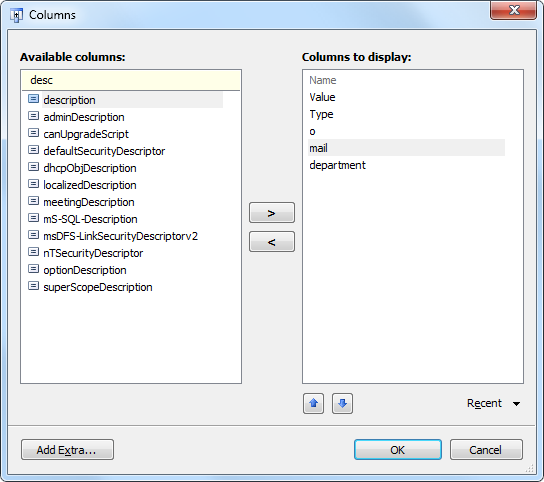Click the attribute icon beside dhcpObjDescription
Screen dimensions: 544x482
(x=33, y=167)
